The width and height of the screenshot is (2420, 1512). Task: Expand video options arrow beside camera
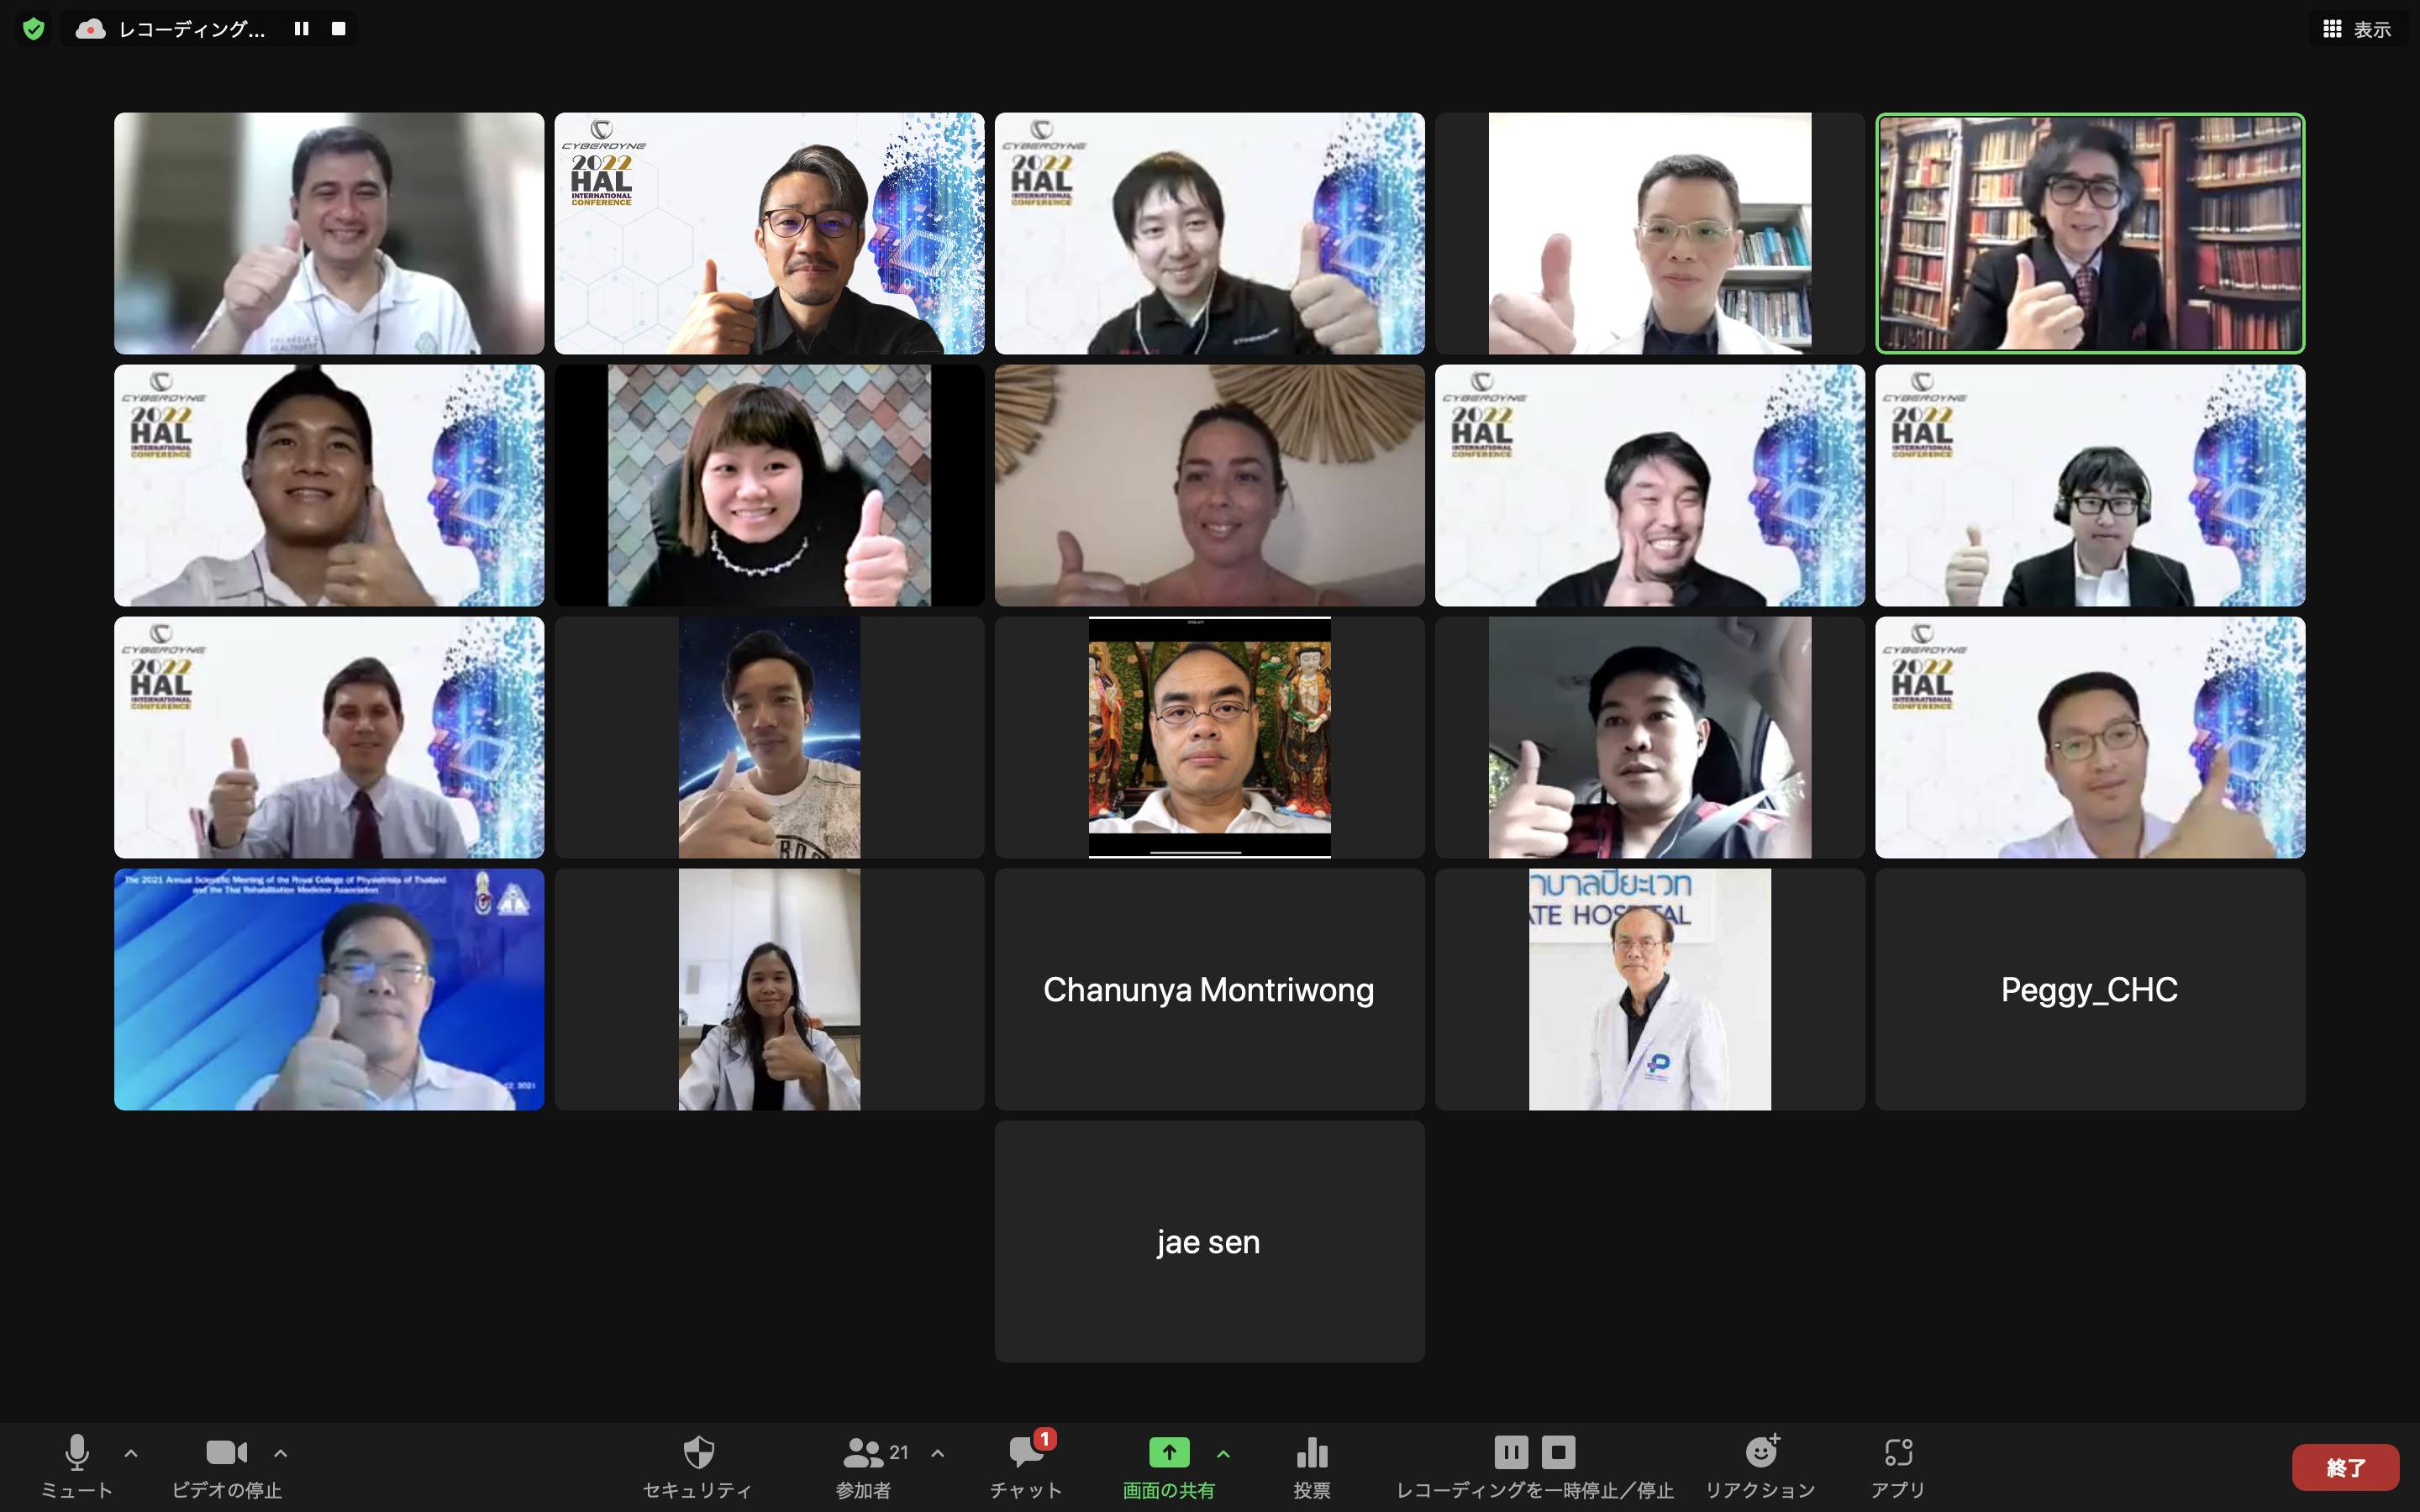[x=281, y=1453]
